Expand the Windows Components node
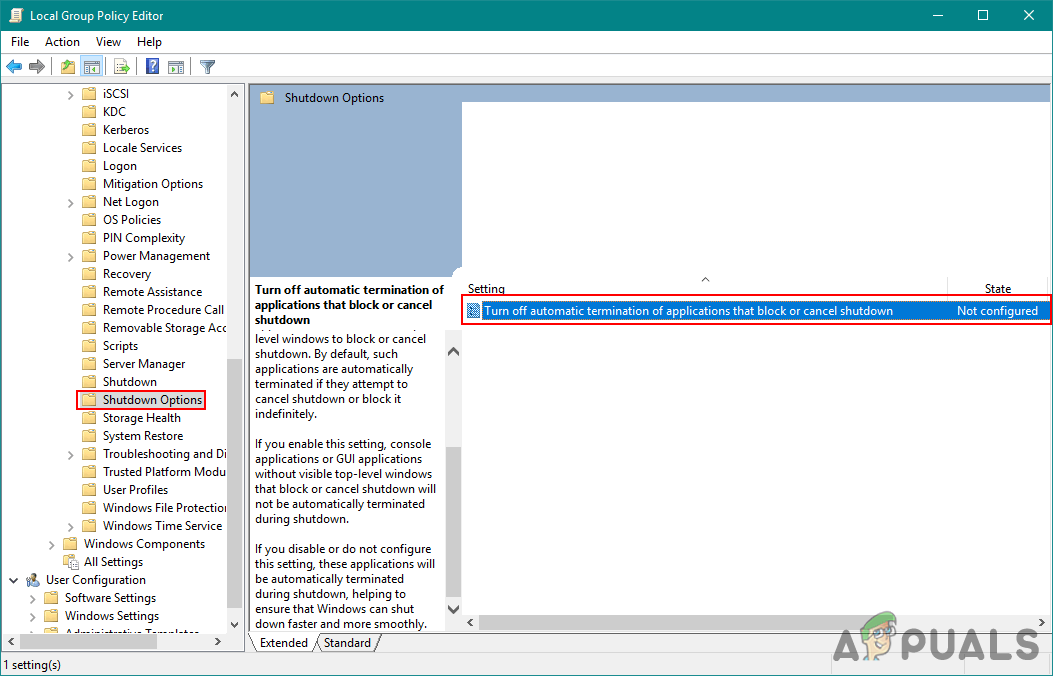 click(x=51, y=544)
